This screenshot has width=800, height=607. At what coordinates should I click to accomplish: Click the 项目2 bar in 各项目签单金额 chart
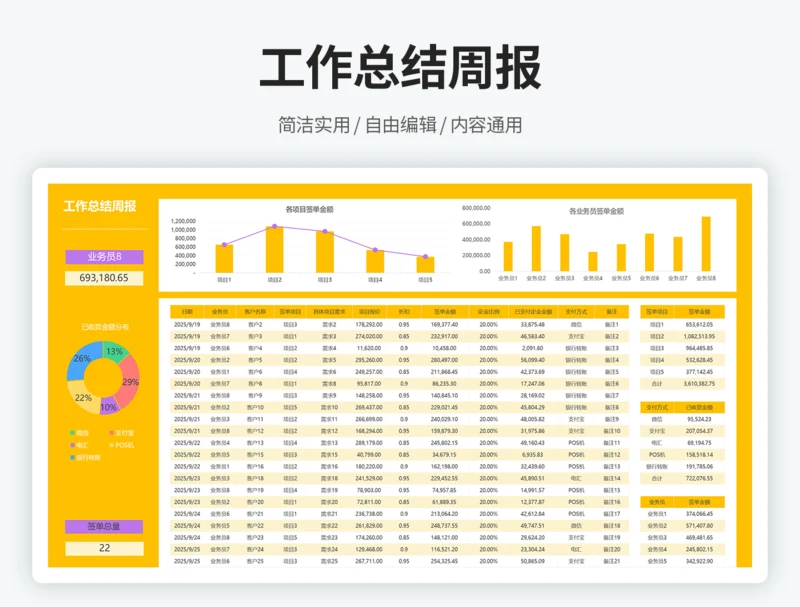coord(274,249)
